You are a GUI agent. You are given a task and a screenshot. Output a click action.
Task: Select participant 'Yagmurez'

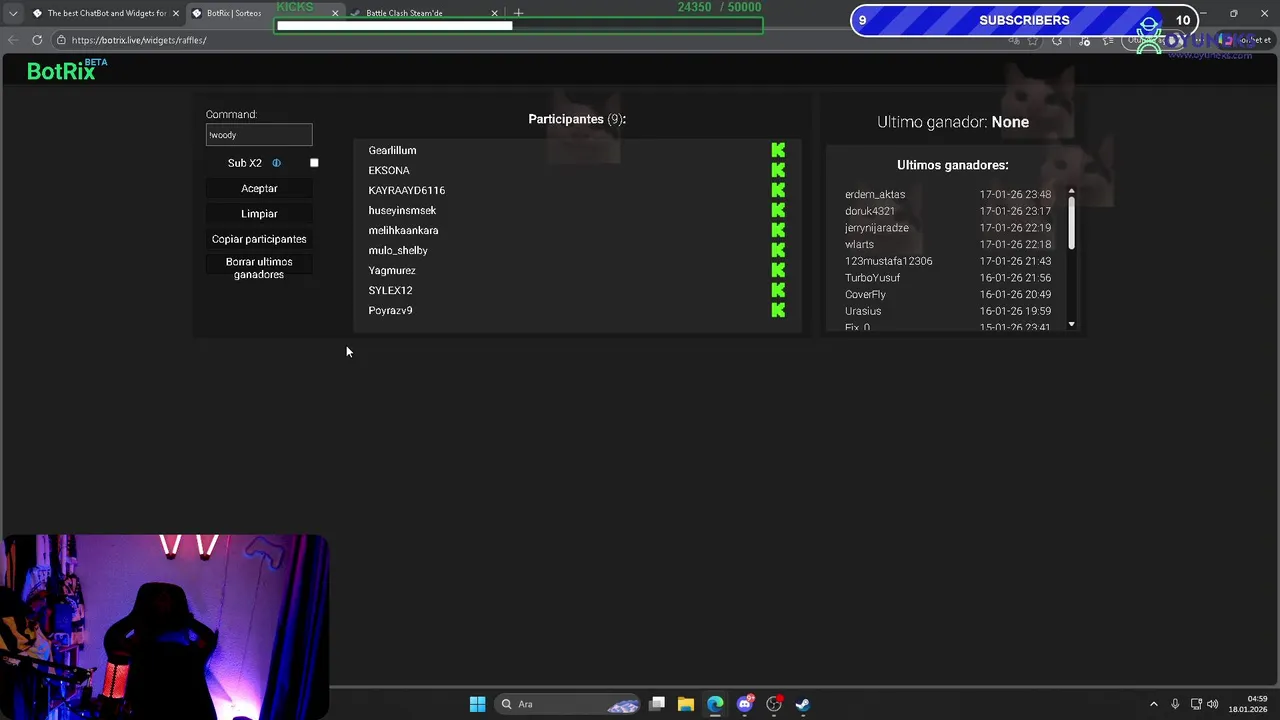392,270
